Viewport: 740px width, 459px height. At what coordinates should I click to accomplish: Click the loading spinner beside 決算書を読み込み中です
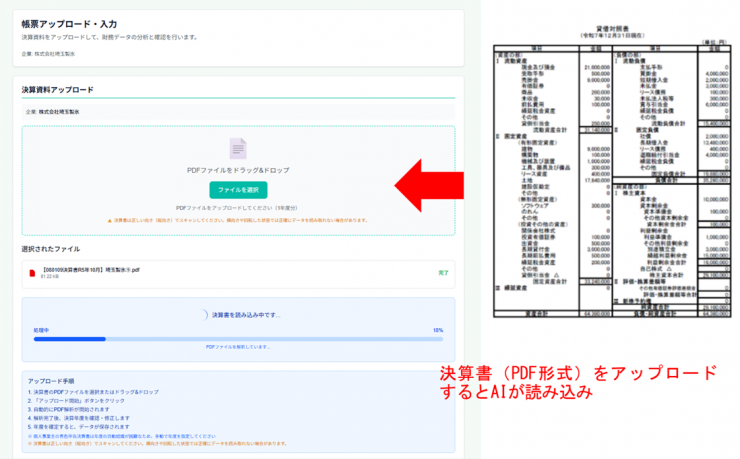coord(203,315)
